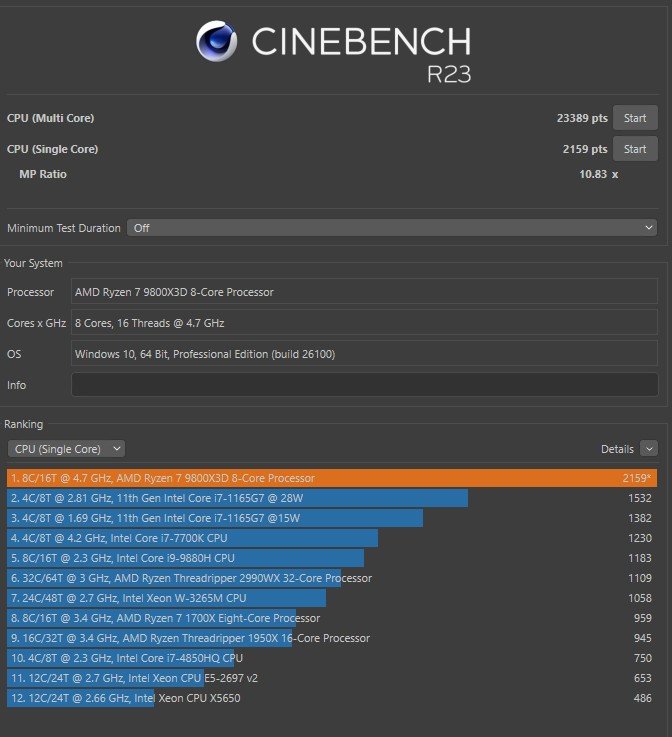This screenshot has width=672, height=737.
Task: Click the 23389 pts multi core score
Action: tap(582, 118)
